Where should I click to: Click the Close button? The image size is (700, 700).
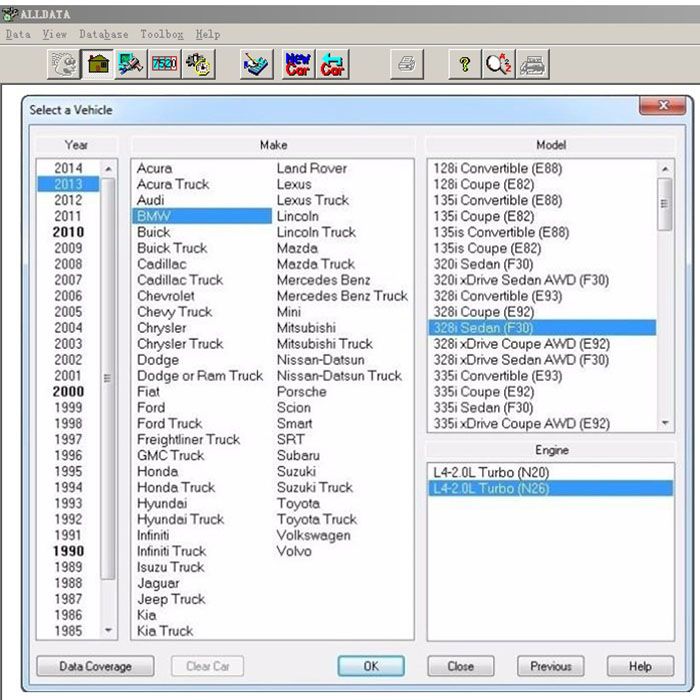[461, 666]
